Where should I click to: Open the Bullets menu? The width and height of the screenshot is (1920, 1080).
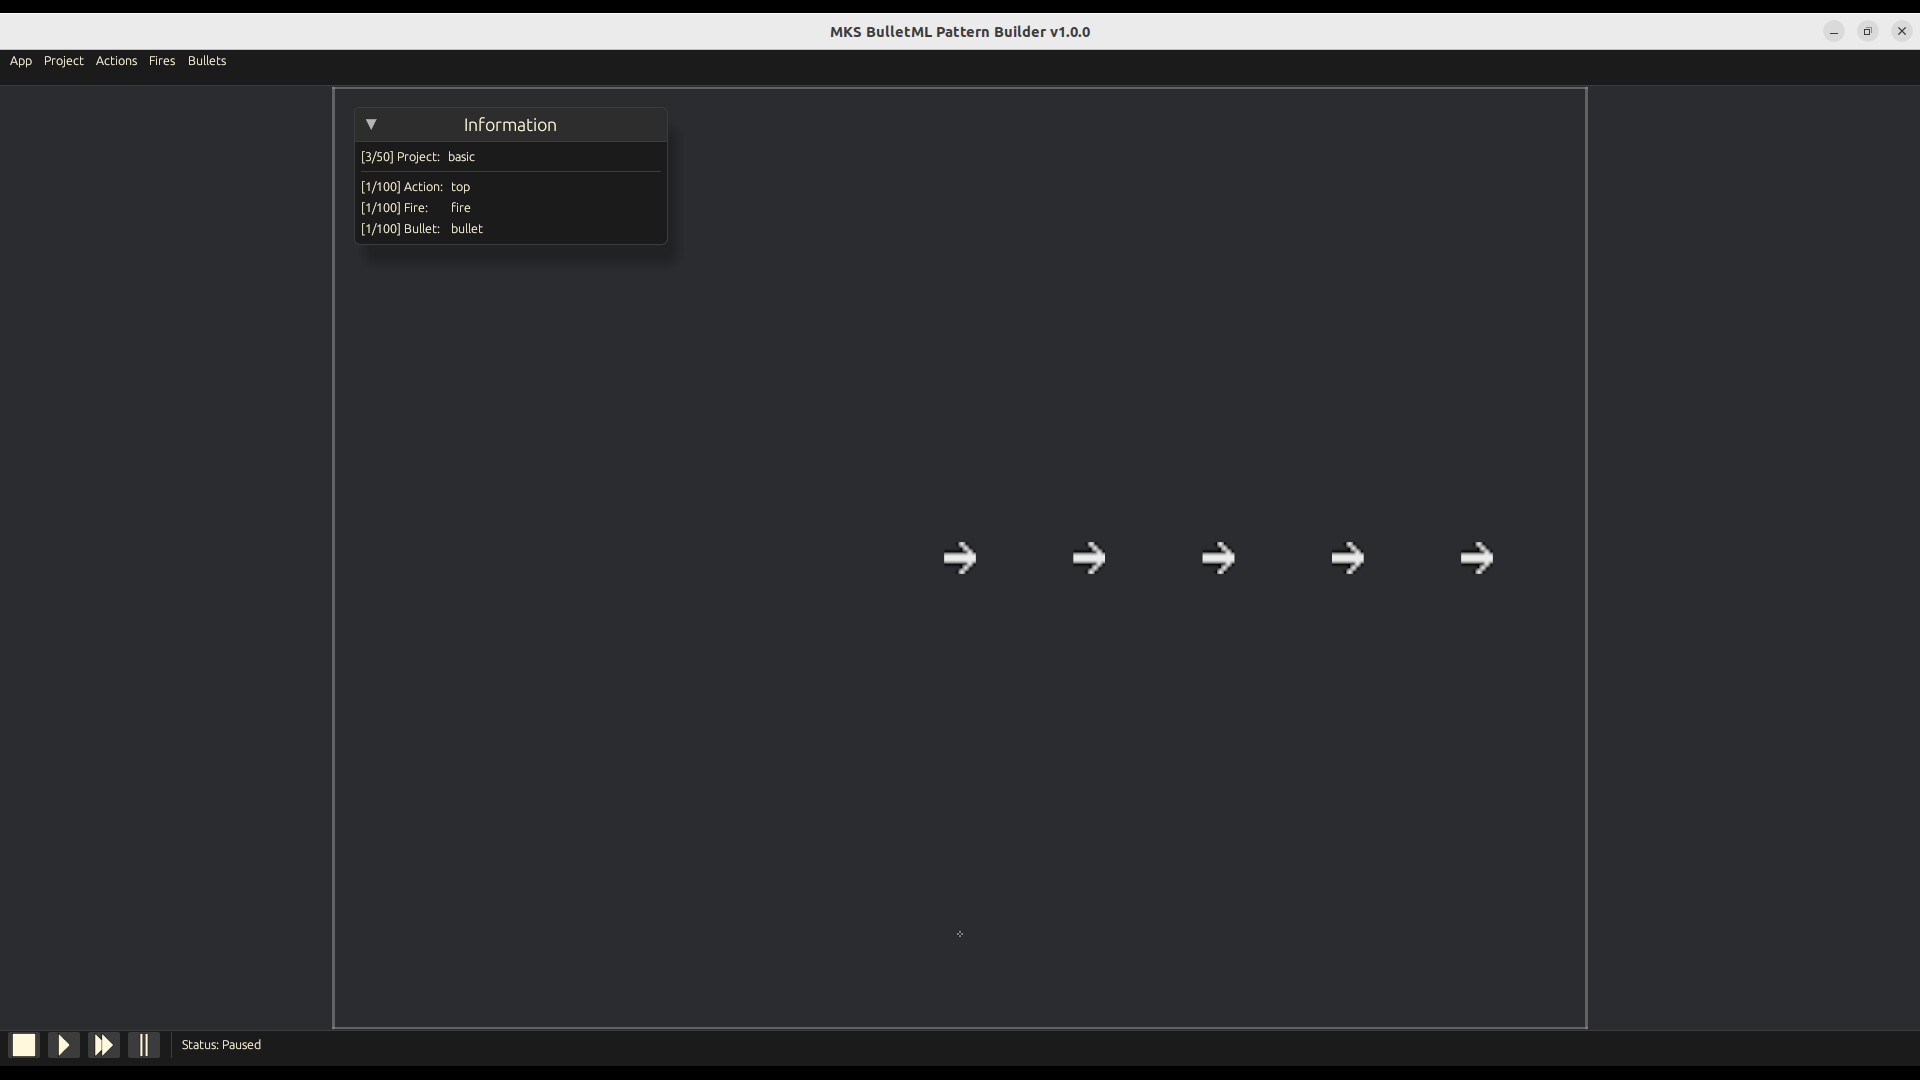[x=206, y=60]
